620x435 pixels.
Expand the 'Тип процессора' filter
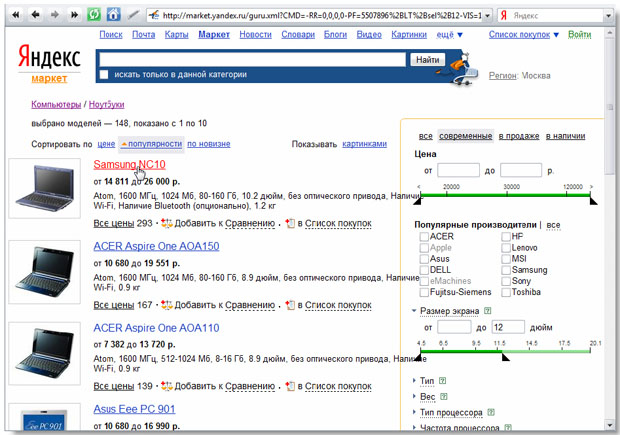pos(414,412)
